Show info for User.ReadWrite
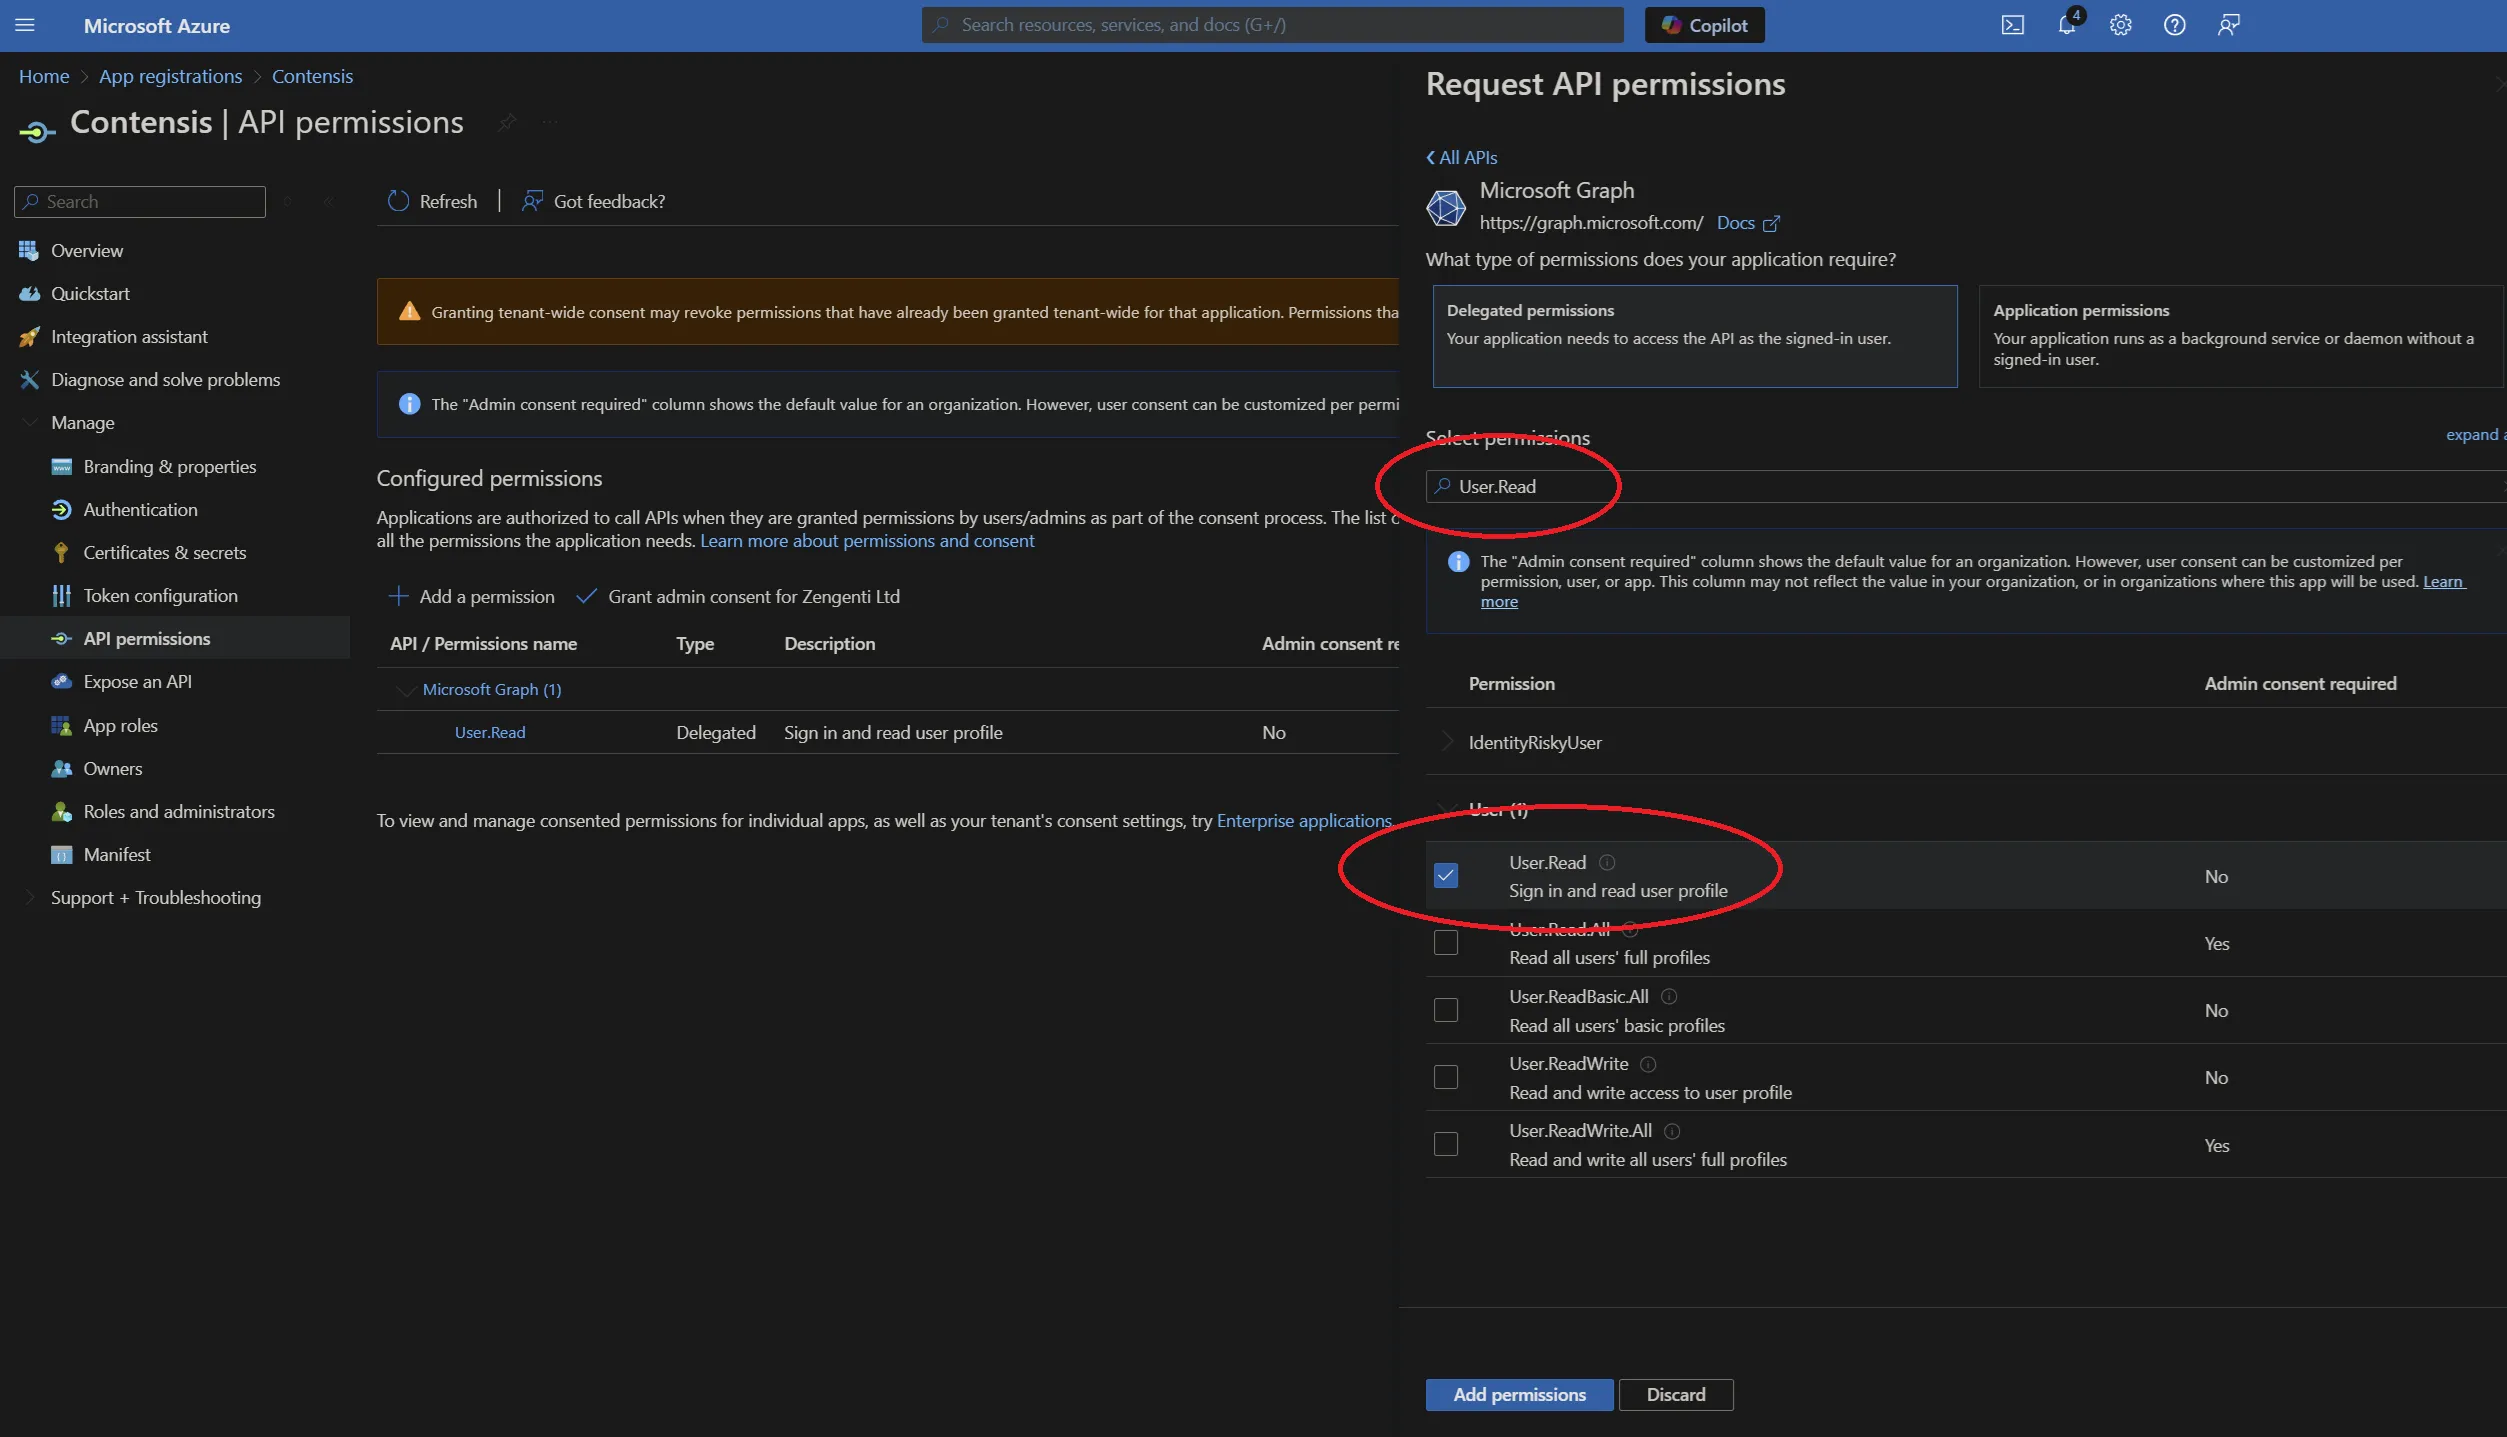 coord(1648,1063)
